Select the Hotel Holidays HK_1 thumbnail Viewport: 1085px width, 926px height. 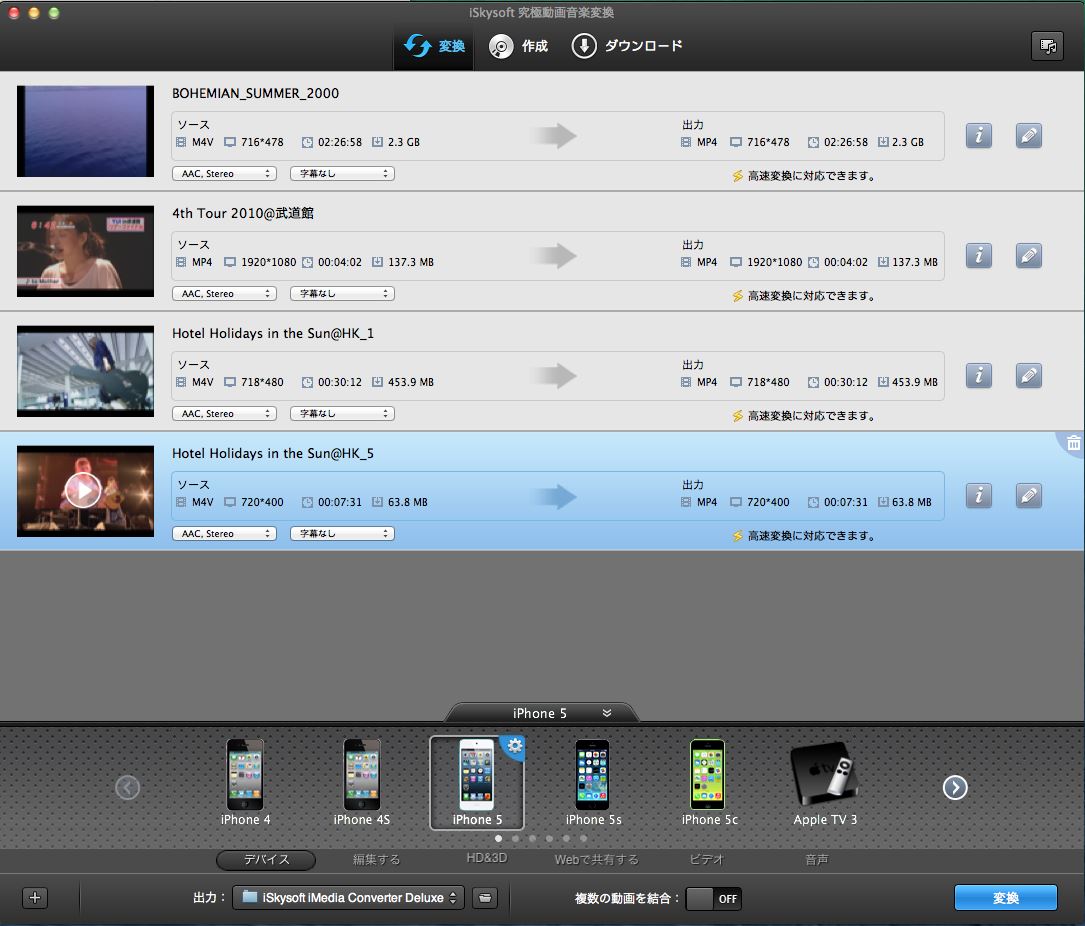click(85, 371)
